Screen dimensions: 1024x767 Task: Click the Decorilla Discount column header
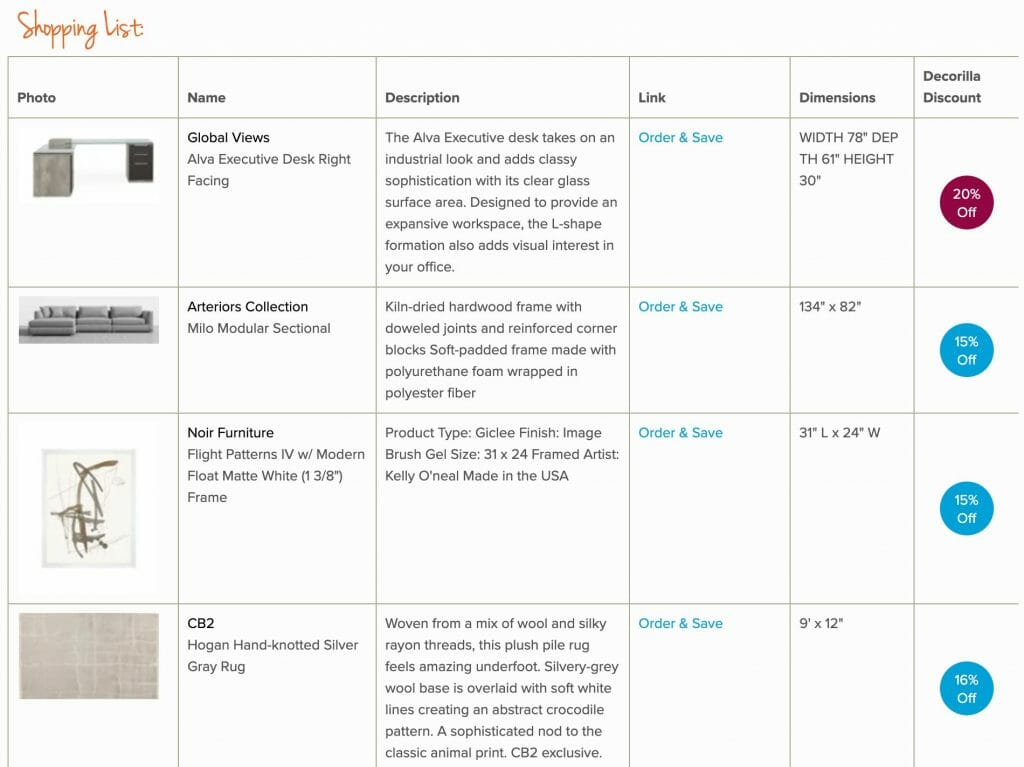(x=952, y=87)
